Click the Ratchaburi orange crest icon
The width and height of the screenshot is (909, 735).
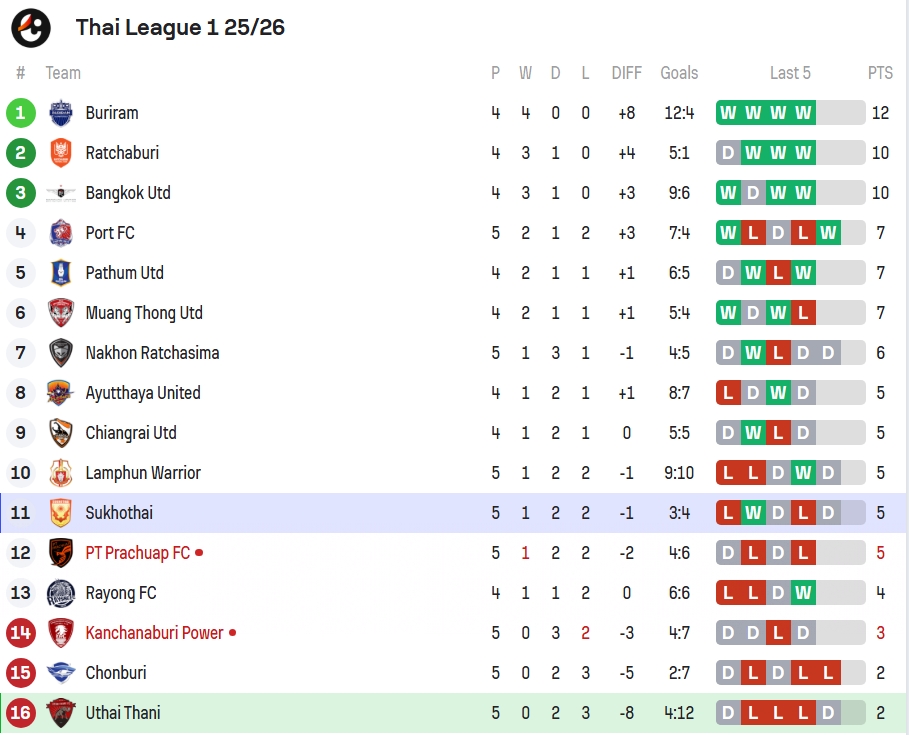coord(60,153)
